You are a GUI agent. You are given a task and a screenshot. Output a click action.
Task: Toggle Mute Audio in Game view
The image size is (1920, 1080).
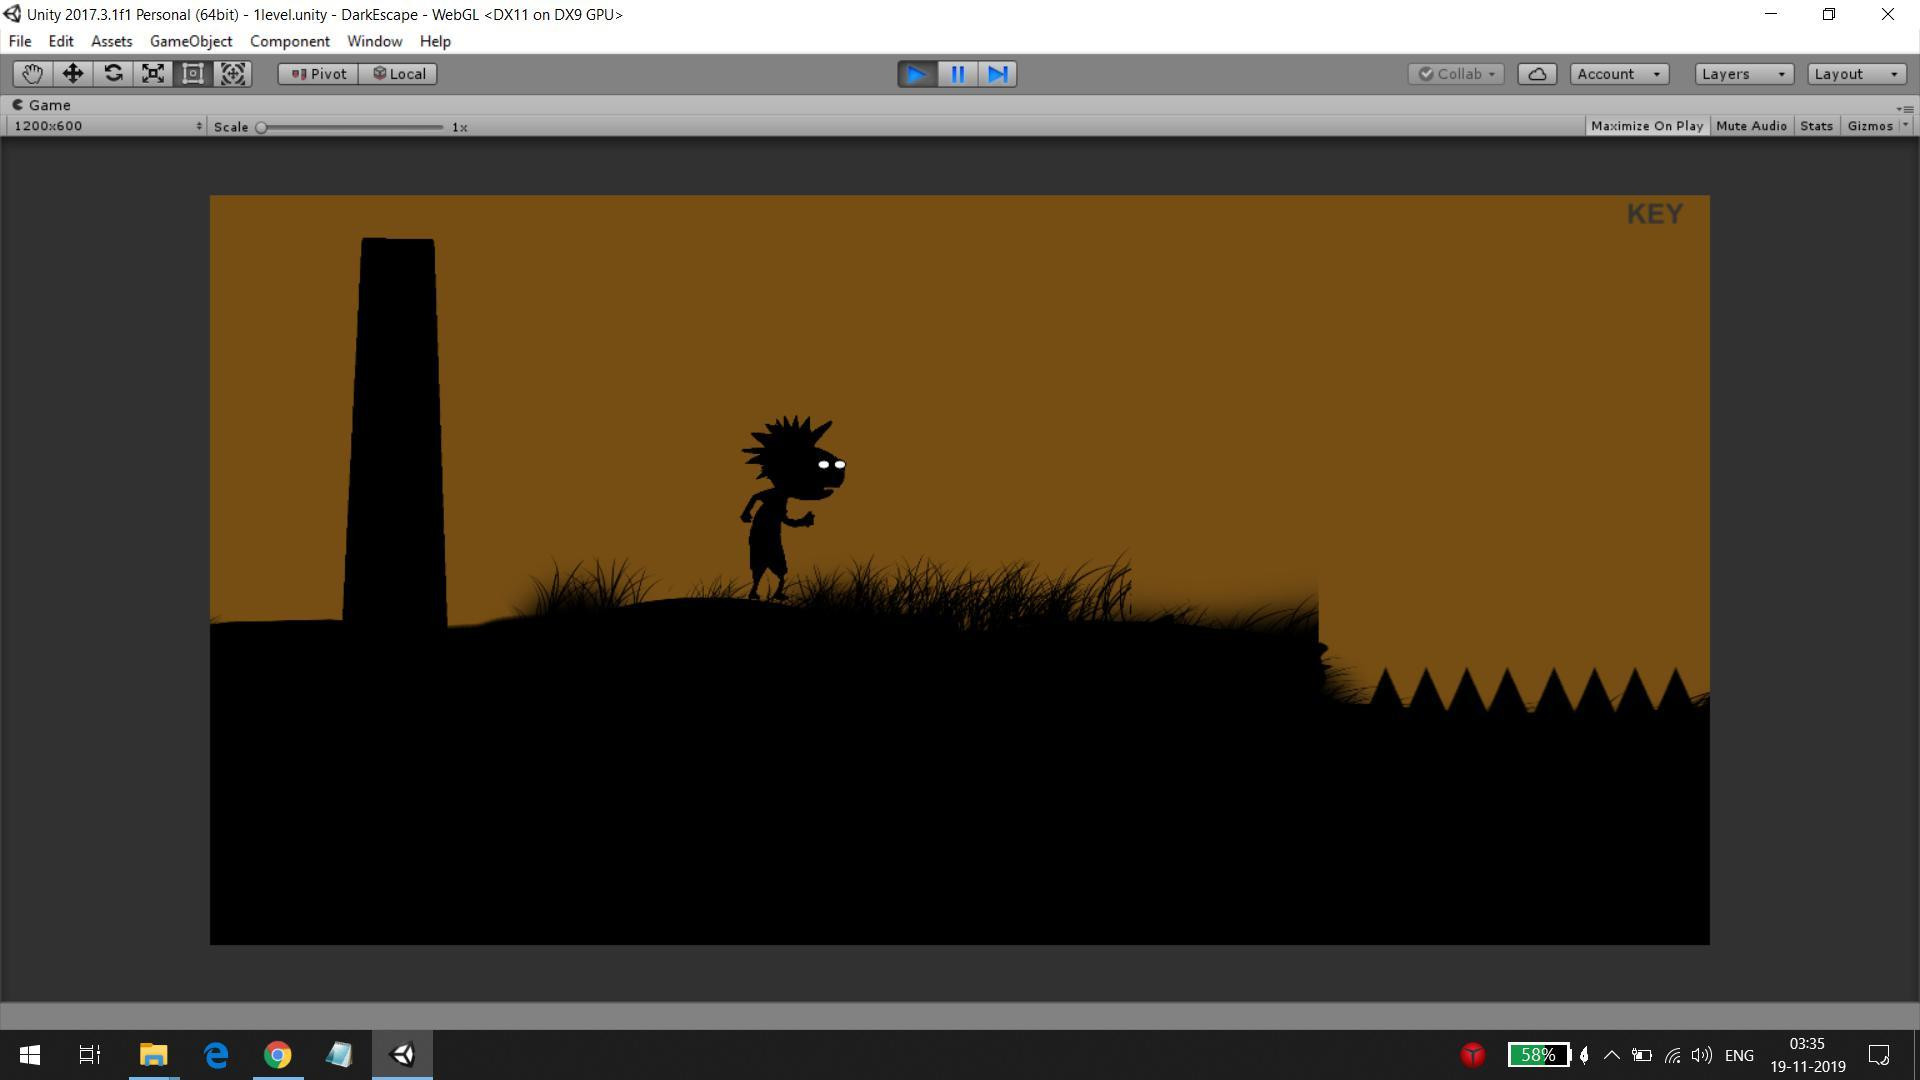point(1751,126)
